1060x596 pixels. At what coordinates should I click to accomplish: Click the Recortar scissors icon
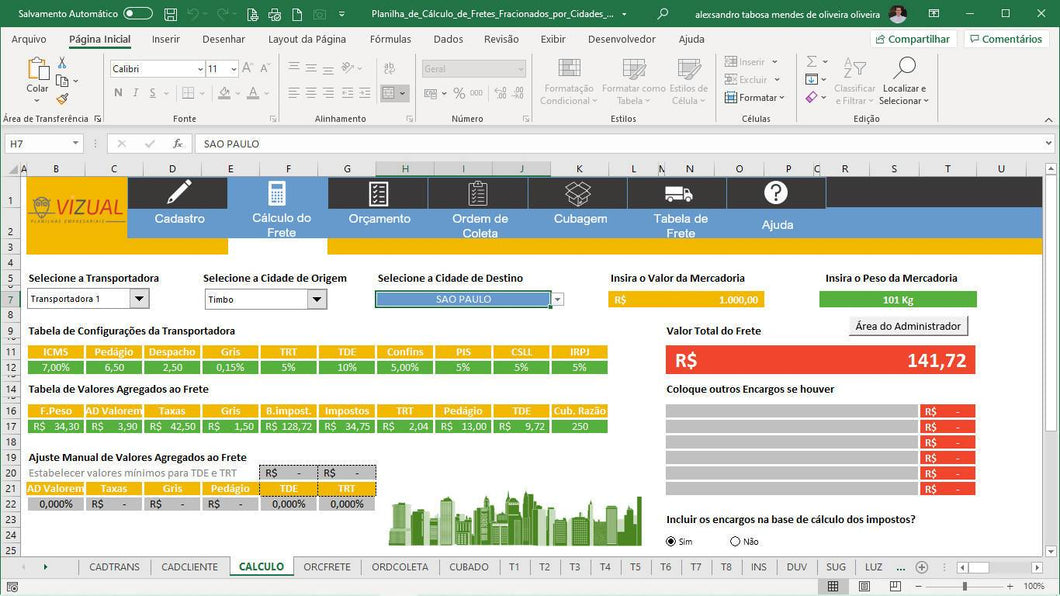(62, 63)
